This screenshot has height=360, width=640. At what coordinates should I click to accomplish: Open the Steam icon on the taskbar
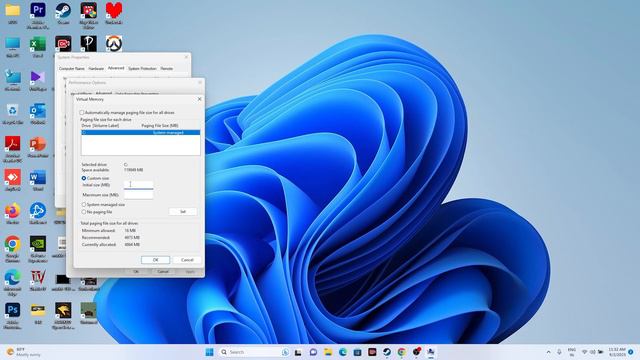[387, 352]
